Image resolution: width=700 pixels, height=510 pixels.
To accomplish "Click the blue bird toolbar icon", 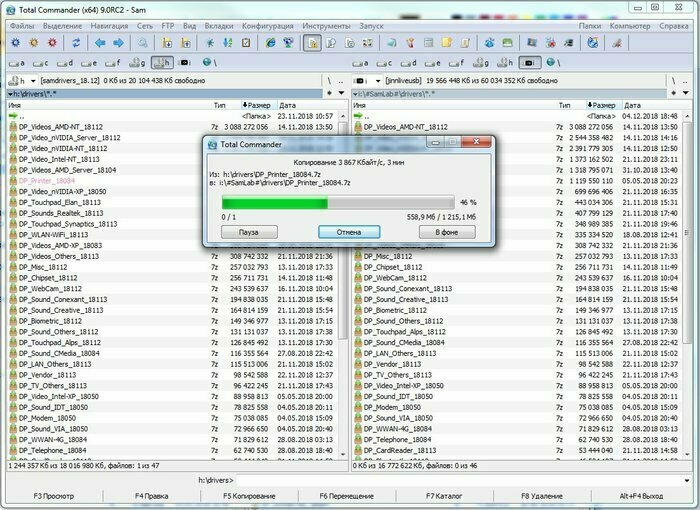I will [489, 43].
